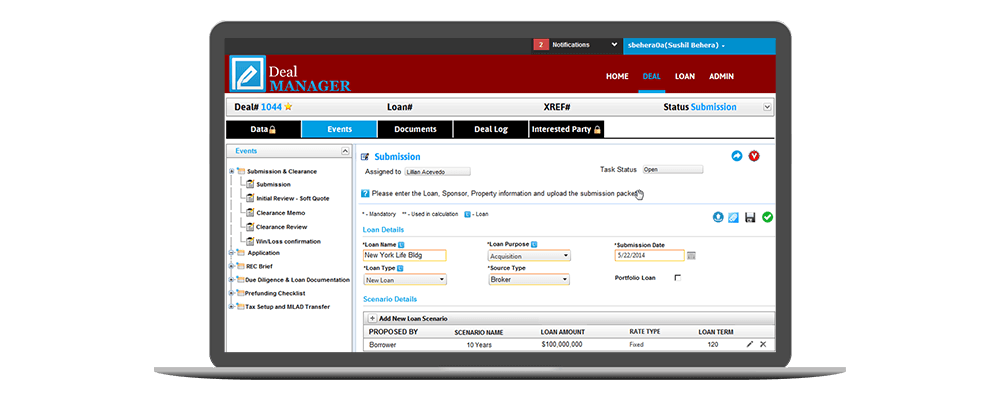The width and height of the screenshot is (1000, 400).
Task: Click the green checkmark complete icon
Action: [767, 218]
